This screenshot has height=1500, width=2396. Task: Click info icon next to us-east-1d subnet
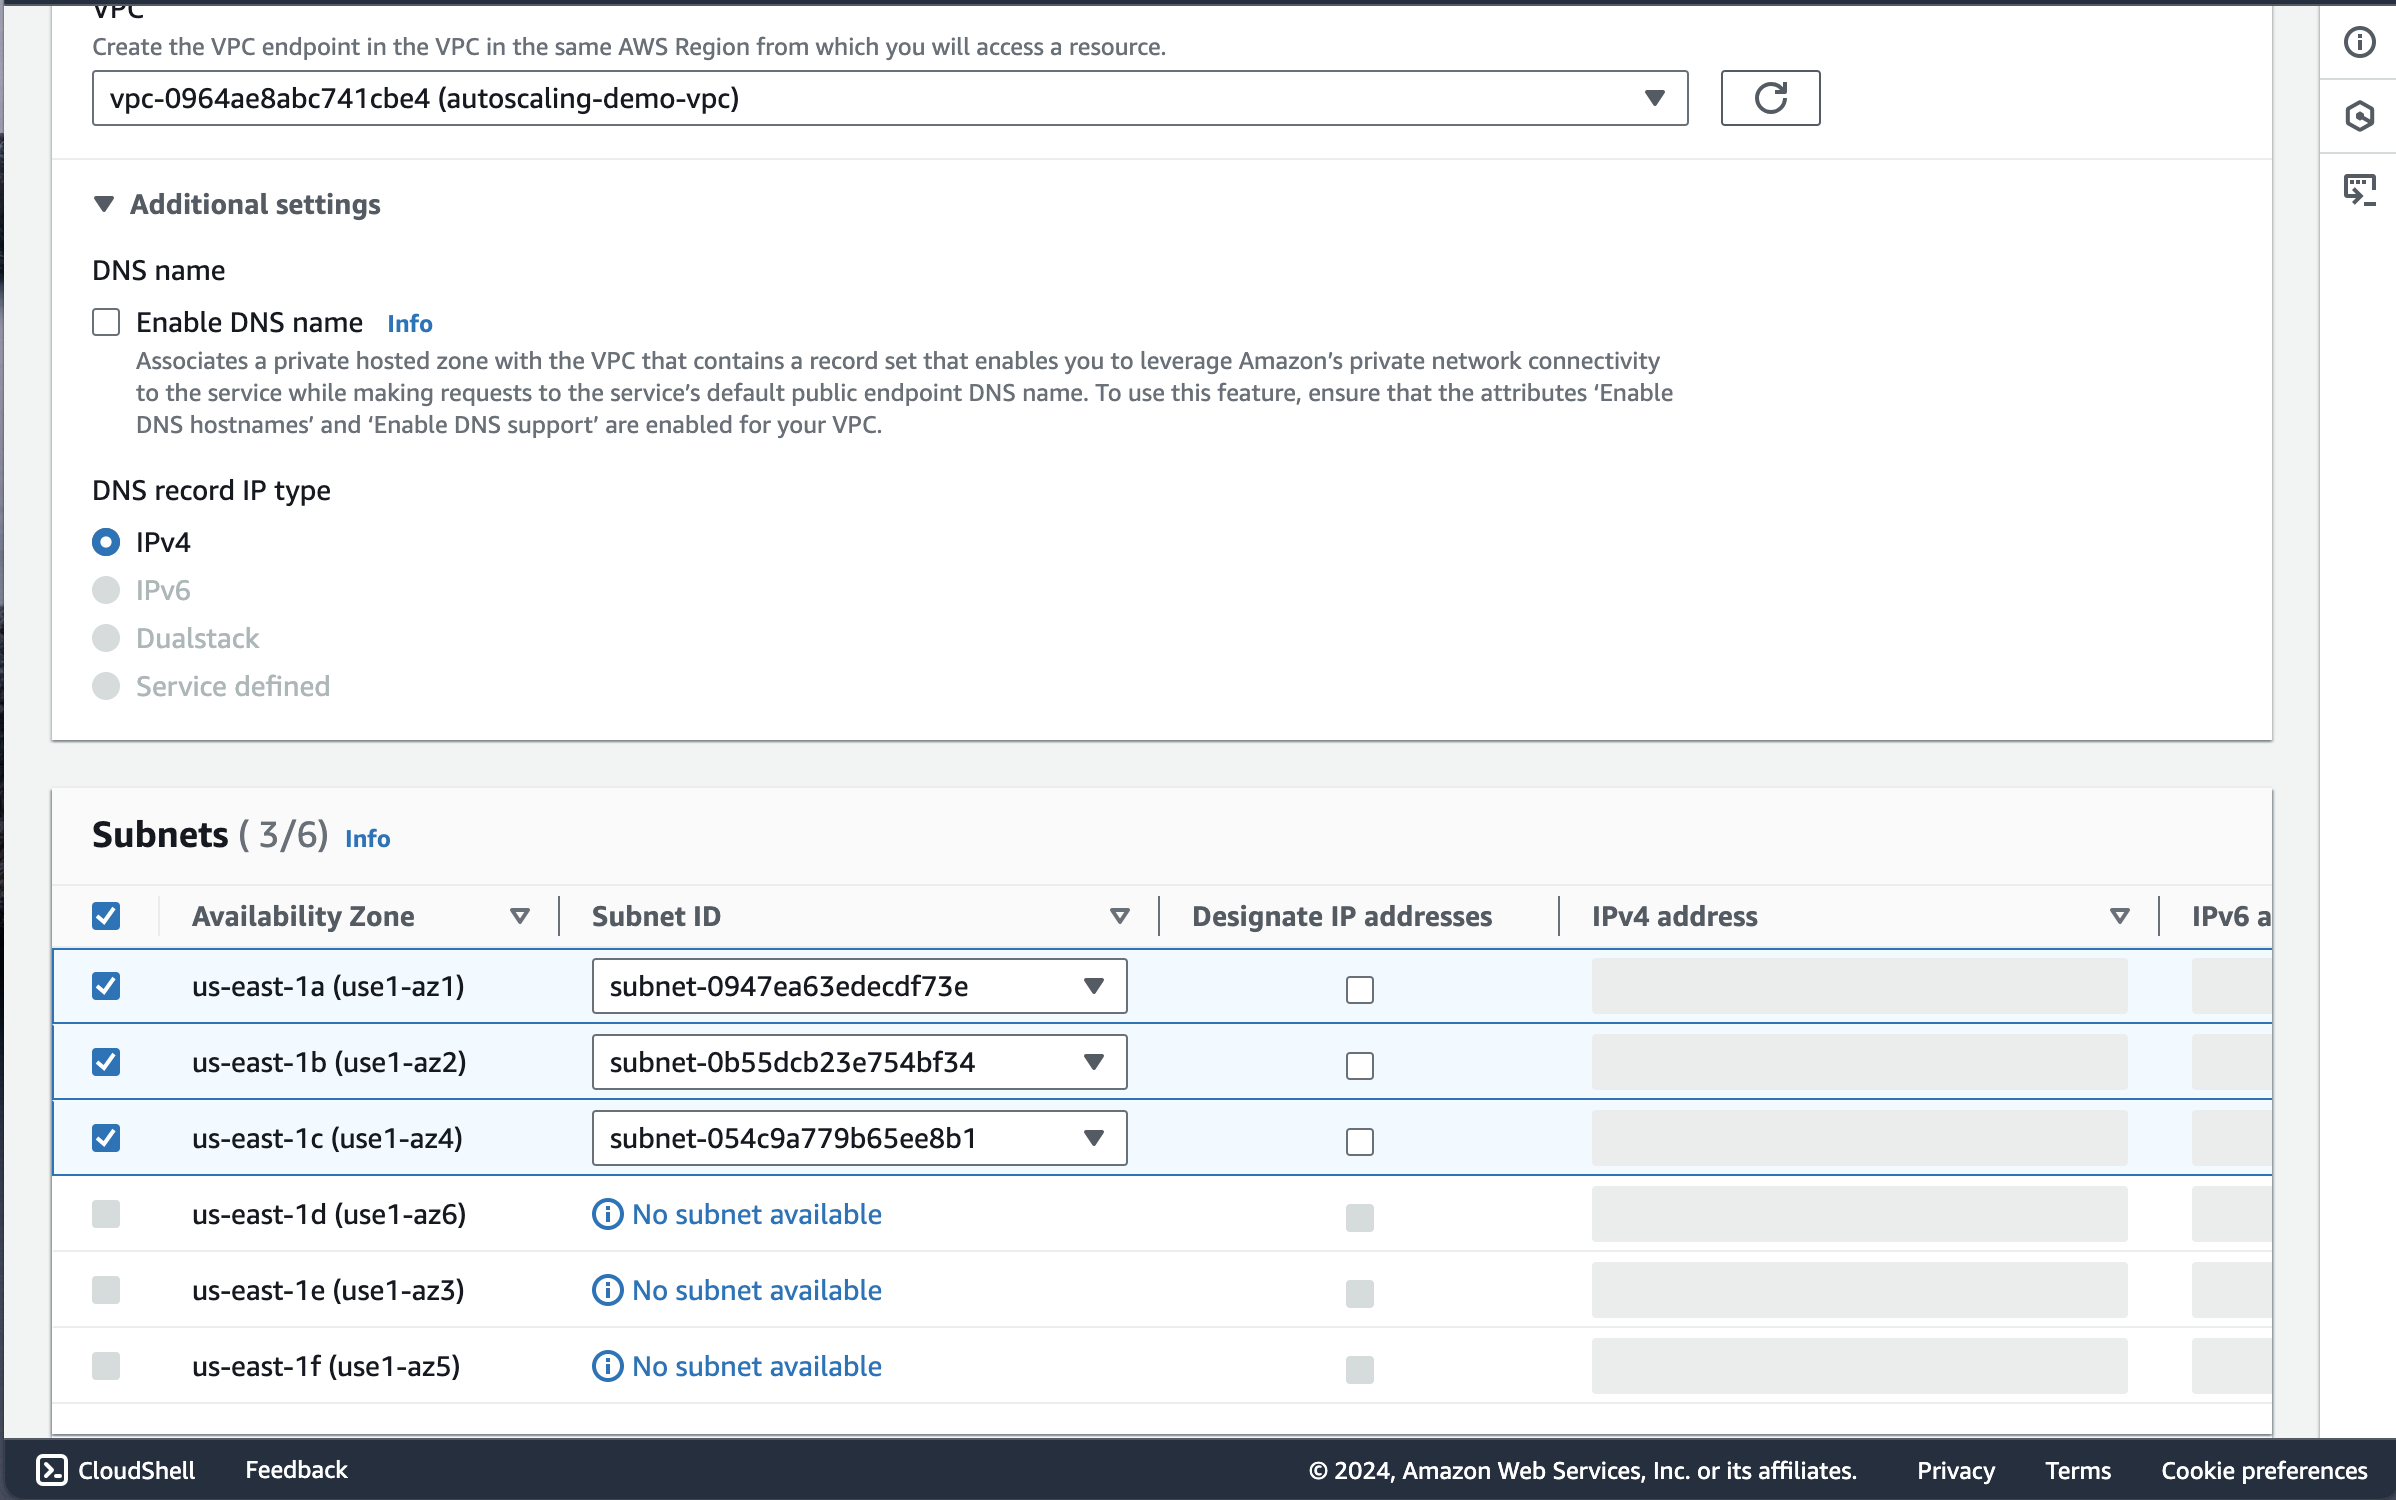point(607,1214)
